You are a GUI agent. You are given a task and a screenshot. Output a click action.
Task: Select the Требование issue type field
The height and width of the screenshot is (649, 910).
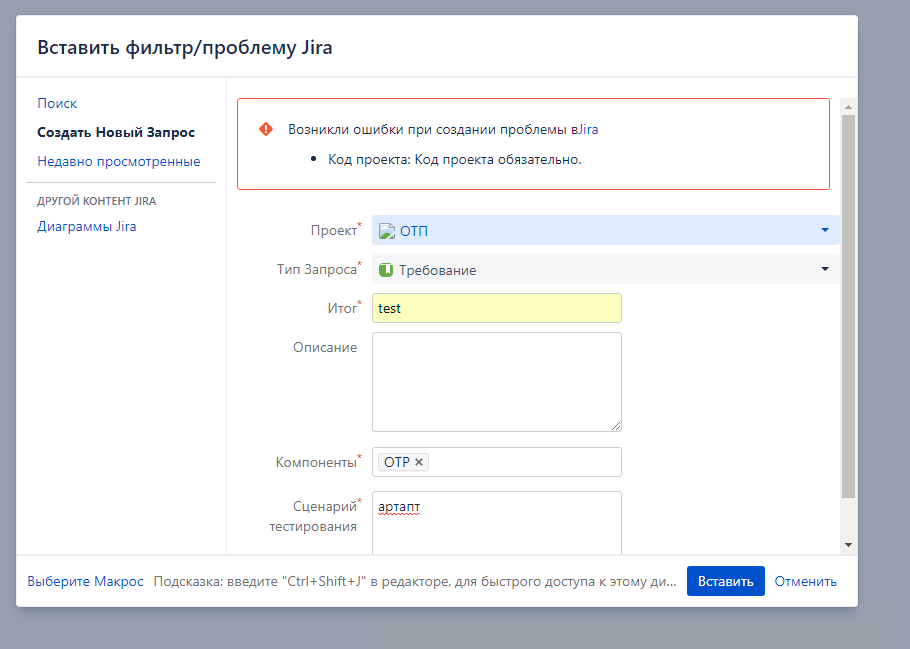(606, 269)
